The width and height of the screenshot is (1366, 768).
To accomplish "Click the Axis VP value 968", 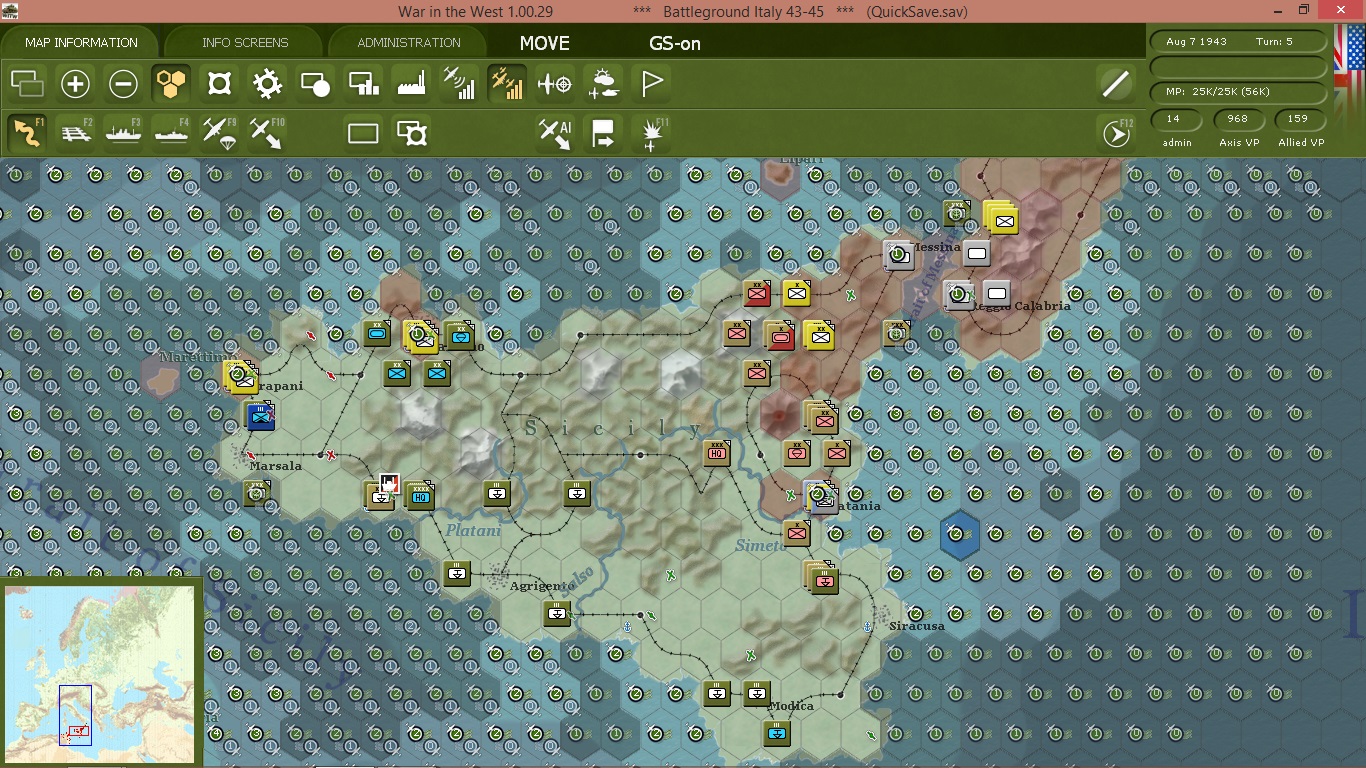I will 1238,119.
